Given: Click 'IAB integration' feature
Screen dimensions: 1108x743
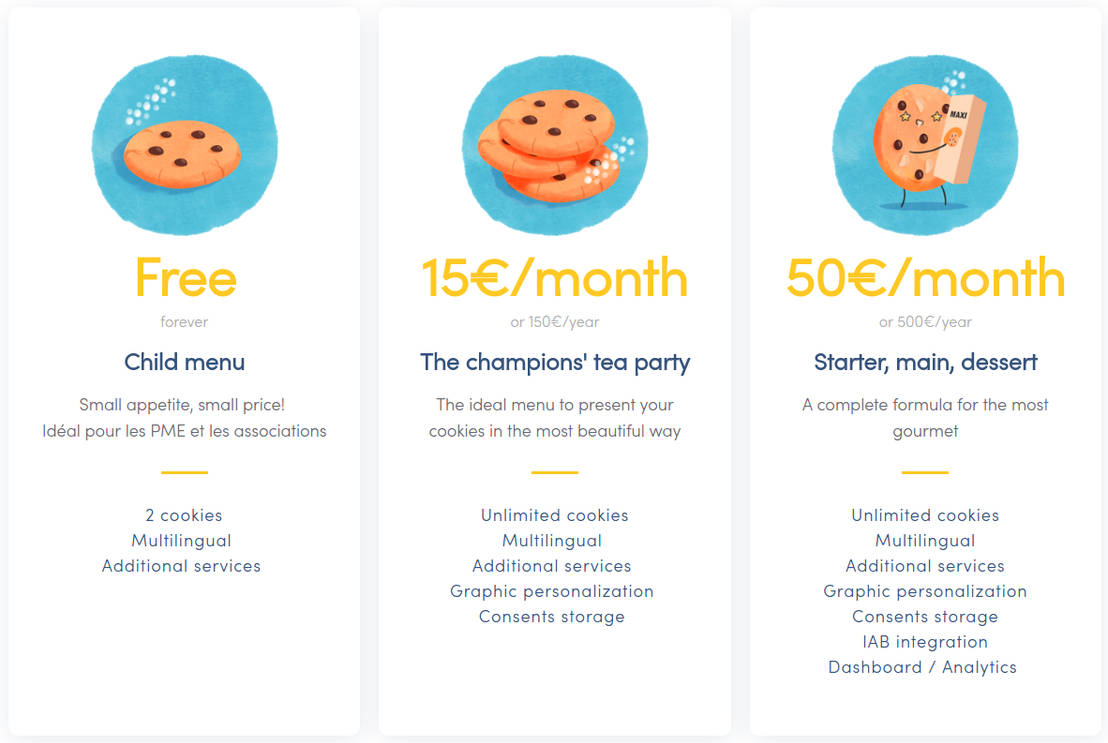Looking at the screenshot, I should [925, 642].
